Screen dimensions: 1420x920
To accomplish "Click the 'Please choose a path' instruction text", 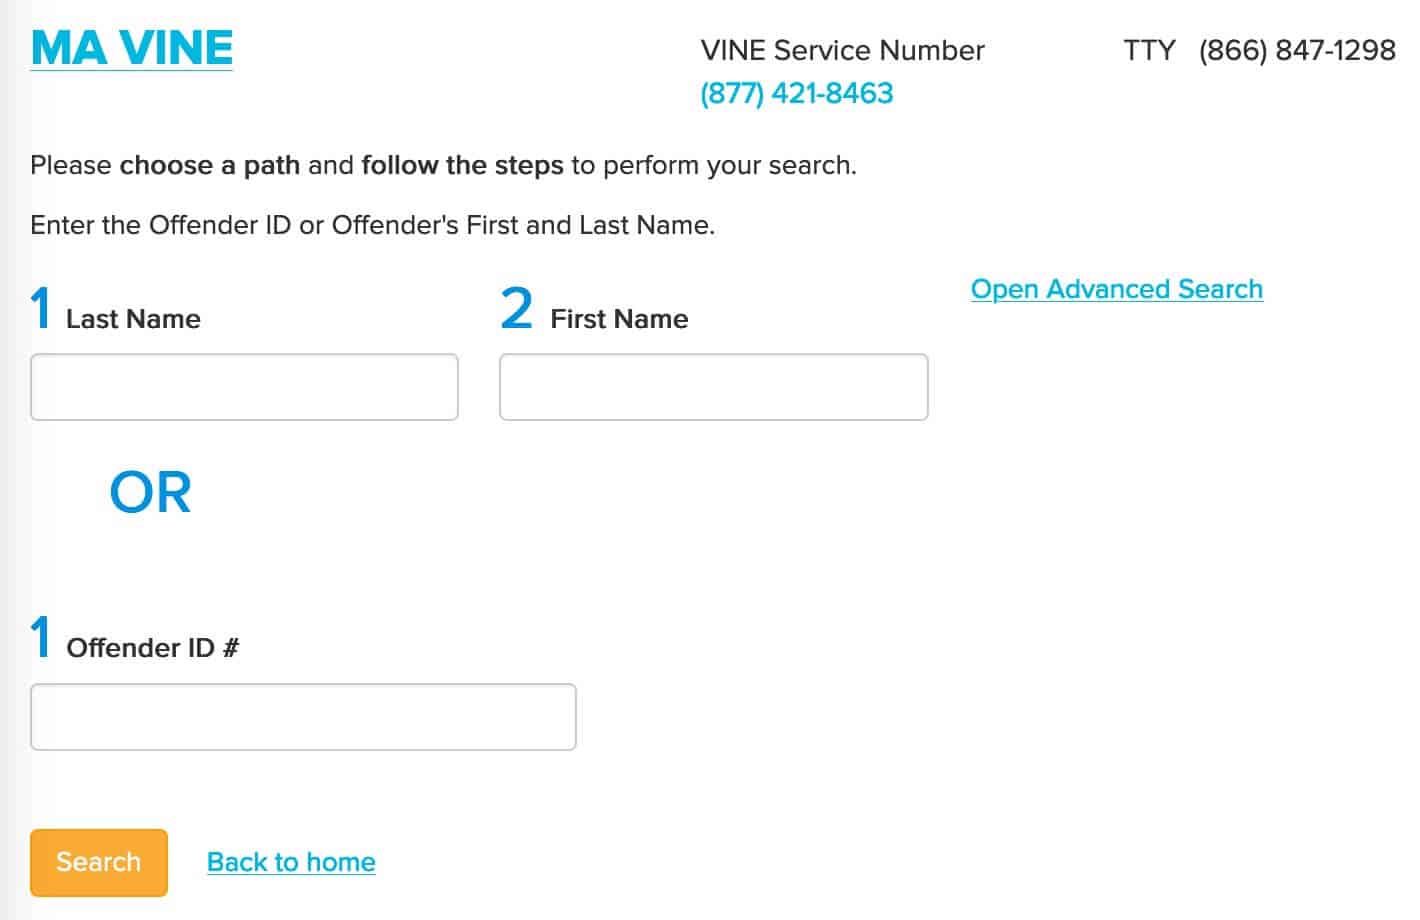I will pos(443,165).
